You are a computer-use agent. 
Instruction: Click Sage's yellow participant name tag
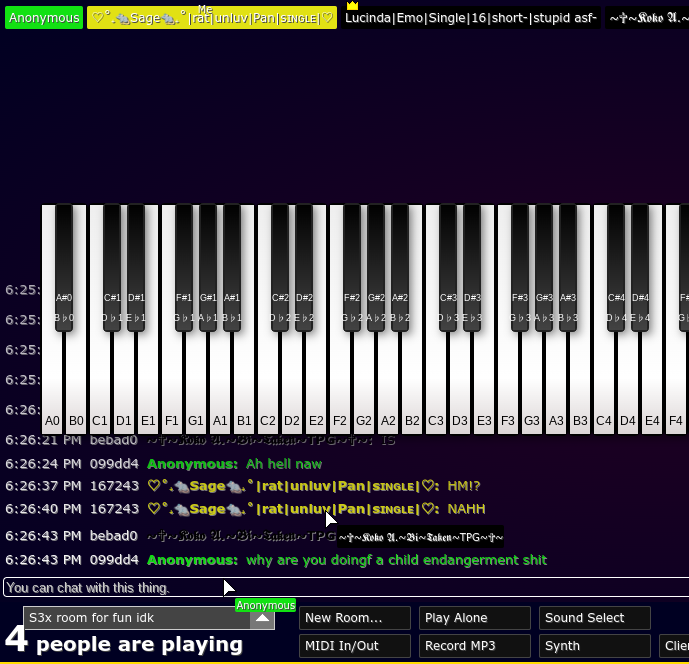[212, 18]
